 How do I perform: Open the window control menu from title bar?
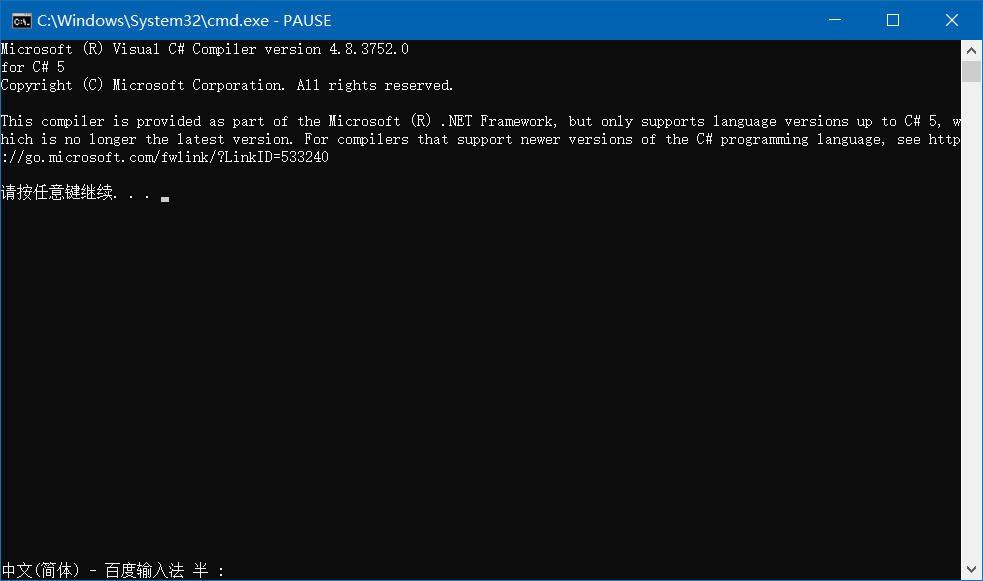point(20,20)
